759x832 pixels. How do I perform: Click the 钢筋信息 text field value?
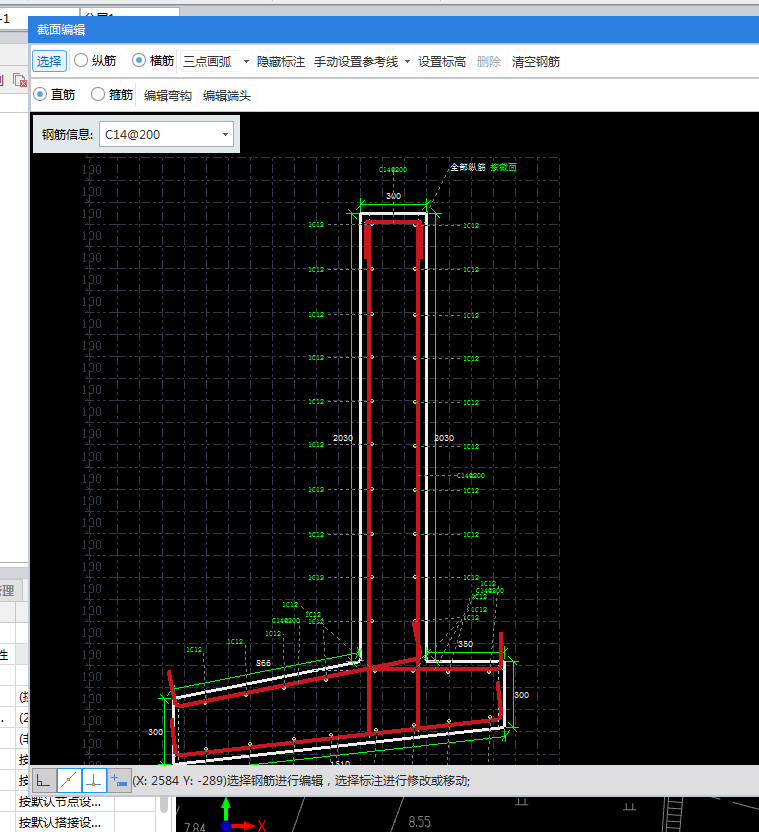point(133,135)
